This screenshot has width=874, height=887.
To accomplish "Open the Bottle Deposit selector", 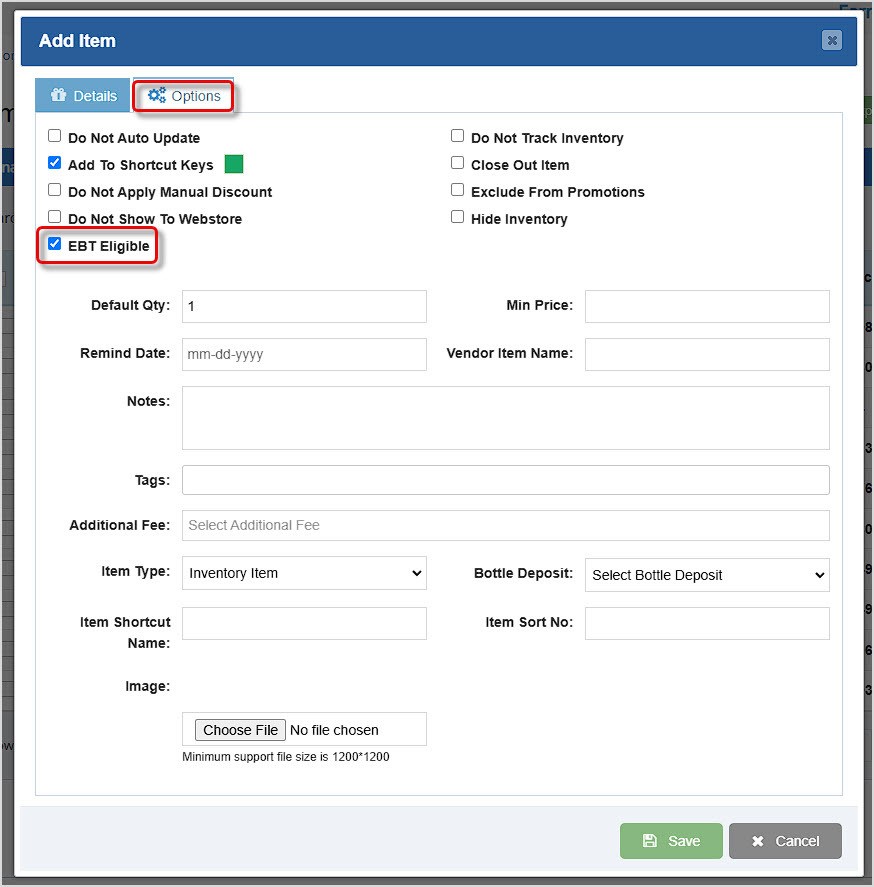I will pyautogui.click(x=707, y=575).
